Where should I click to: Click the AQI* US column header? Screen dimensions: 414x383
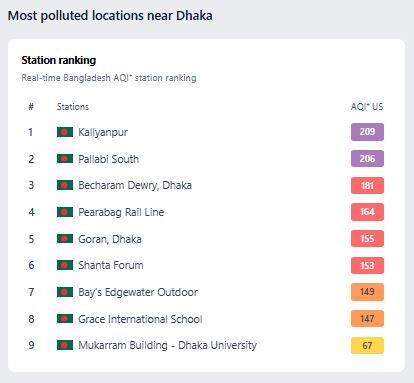(367, 107)
